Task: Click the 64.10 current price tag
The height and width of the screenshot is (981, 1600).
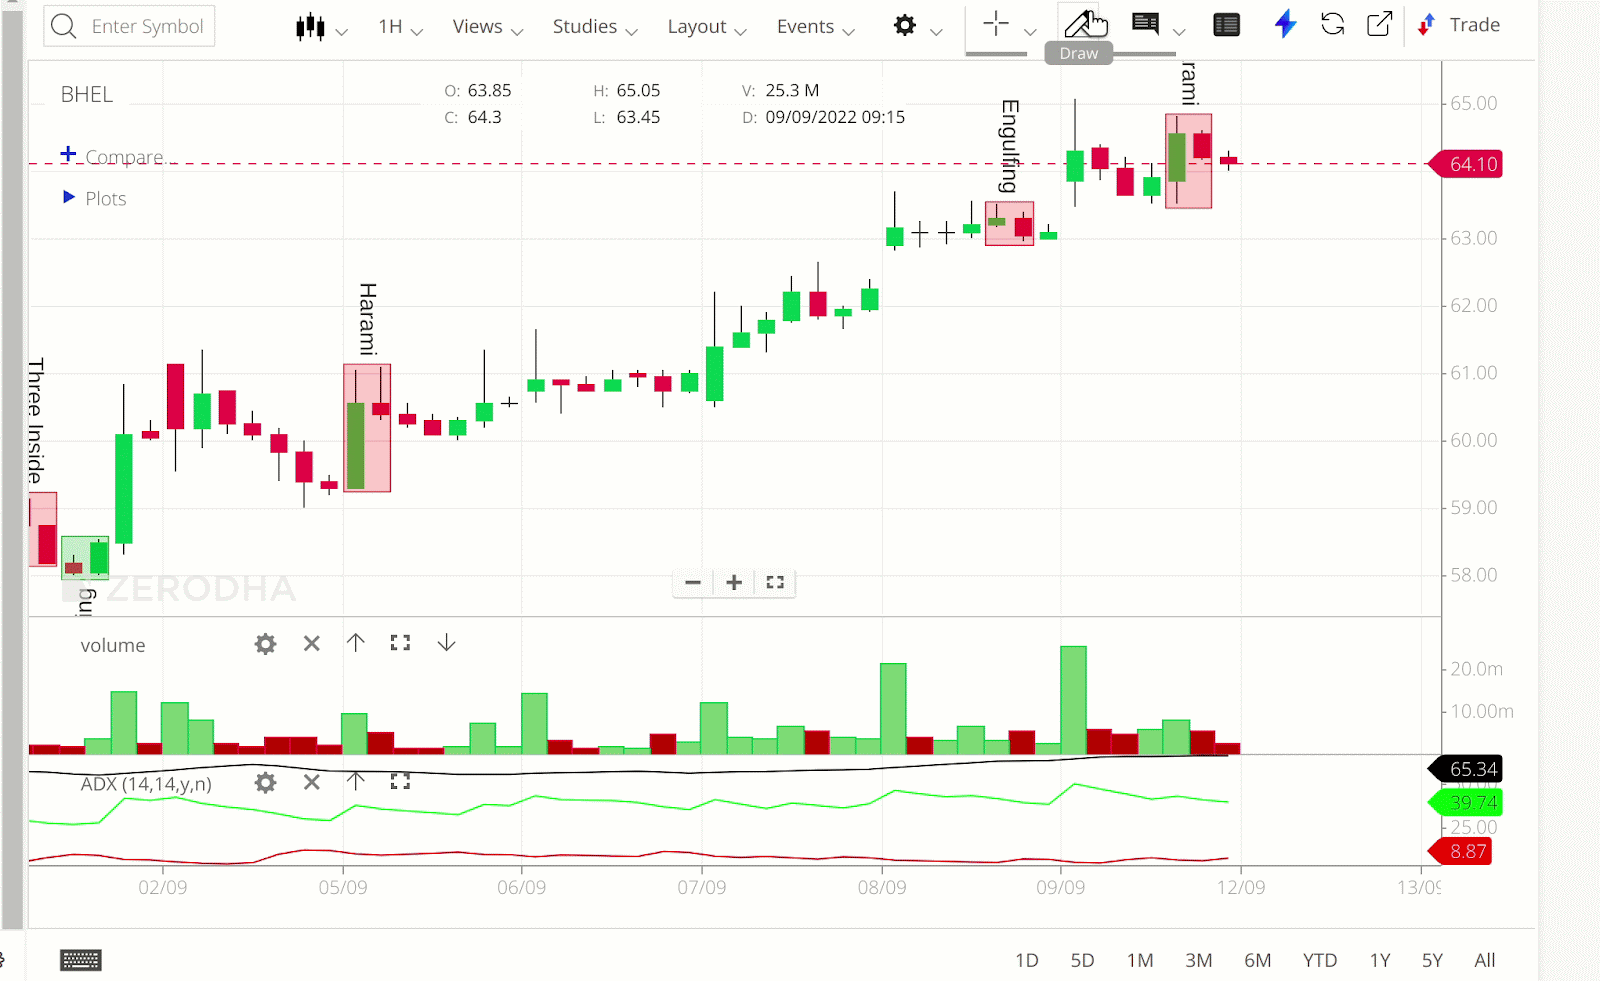Action: (1466, 164)
